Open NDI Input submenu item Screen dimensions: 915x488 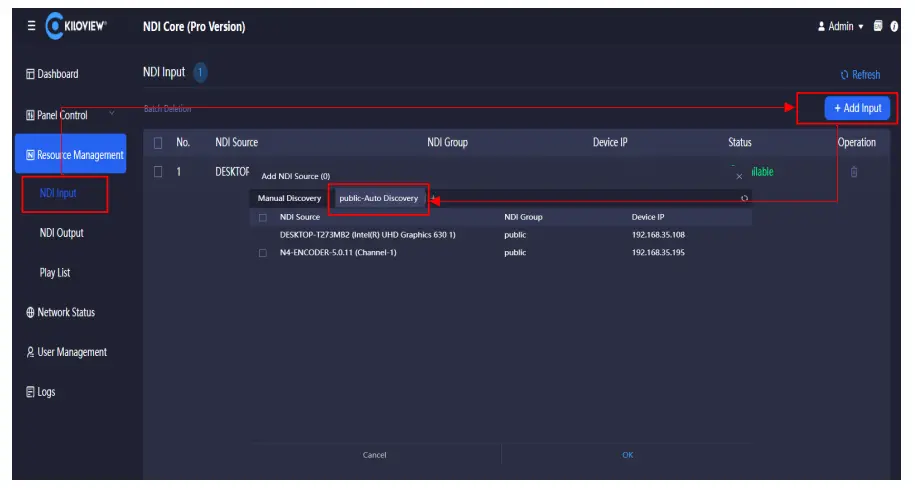tap(58, 193)
